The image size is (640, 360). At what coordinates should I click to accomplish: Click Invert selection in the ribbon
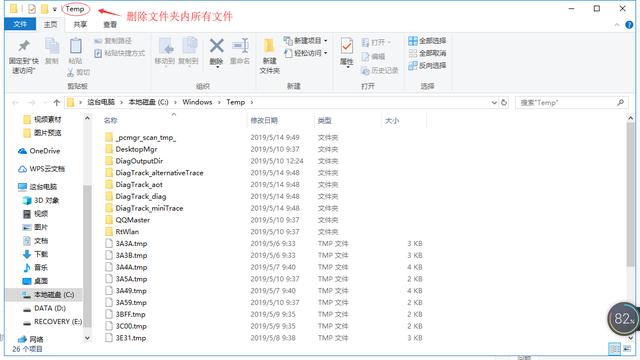[x=427, y=65]
